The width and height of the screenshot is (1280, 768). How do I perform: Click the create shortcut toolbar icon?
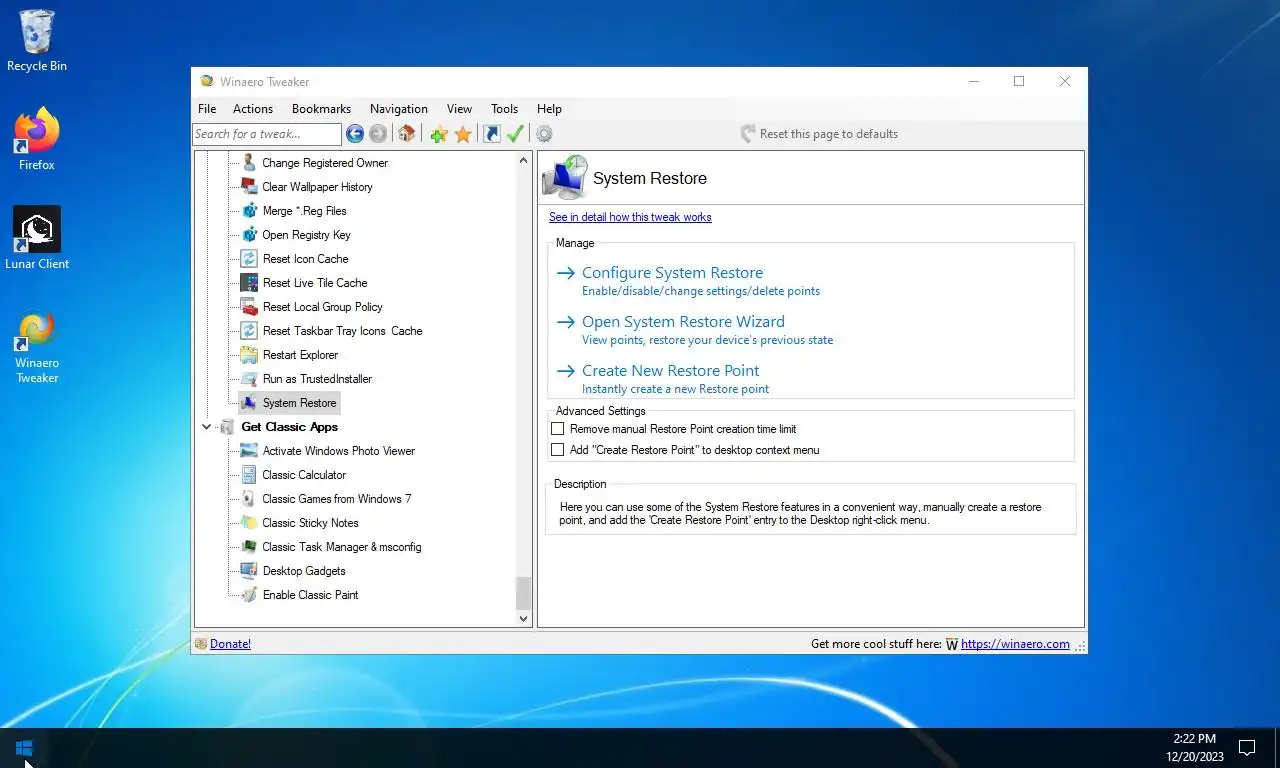[492, 134]
